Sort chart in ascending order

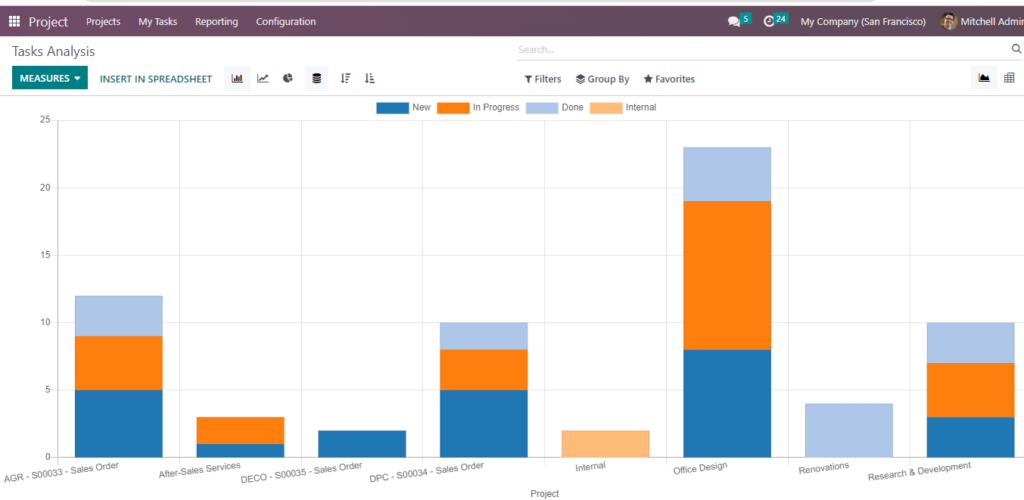point(370,78)
